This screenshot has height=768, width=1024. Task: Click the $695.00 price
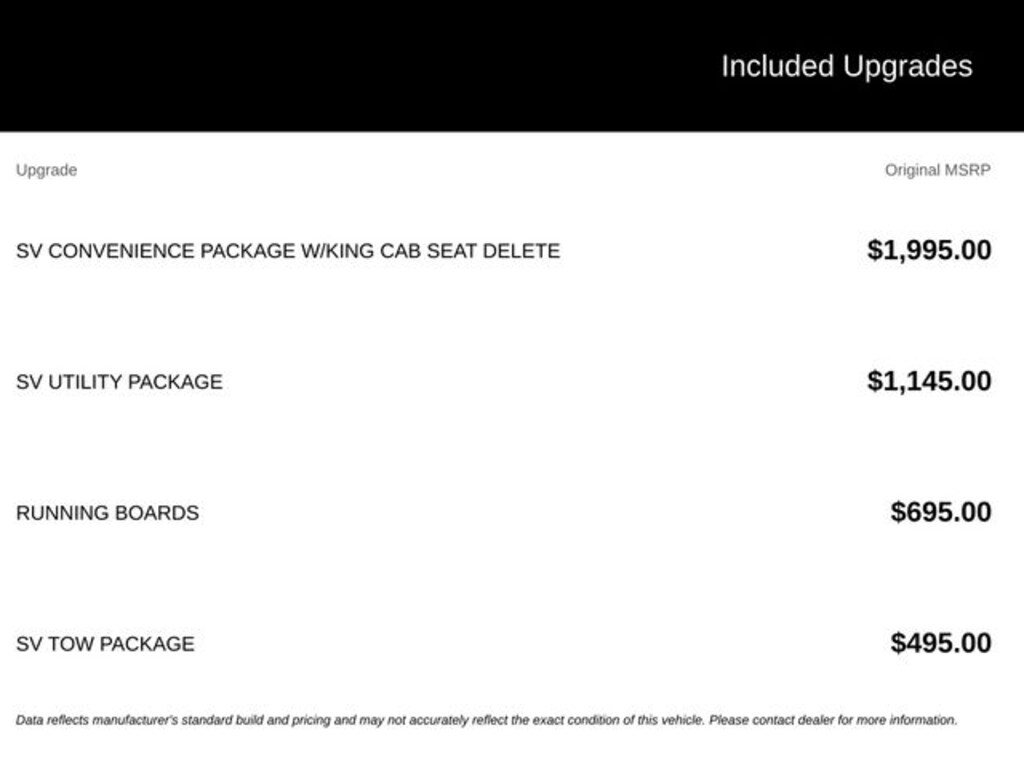940,512
